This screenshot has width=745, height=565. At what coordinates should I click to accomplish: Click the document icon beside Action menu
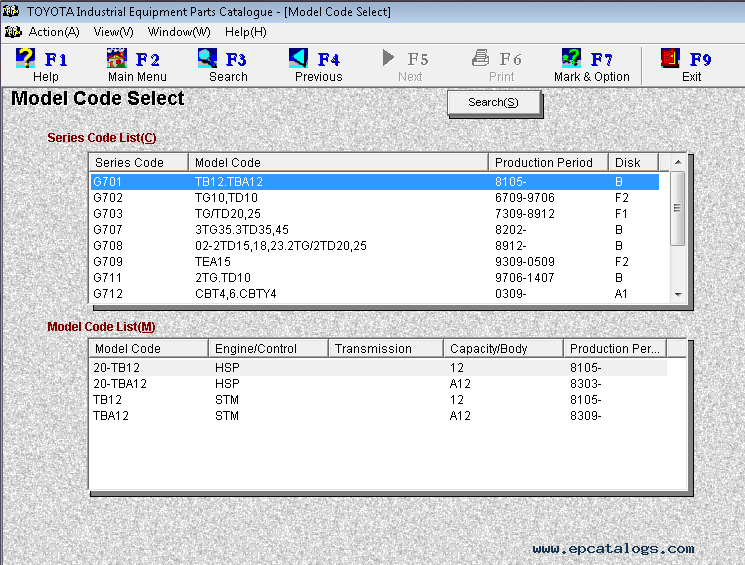[13, 32]
